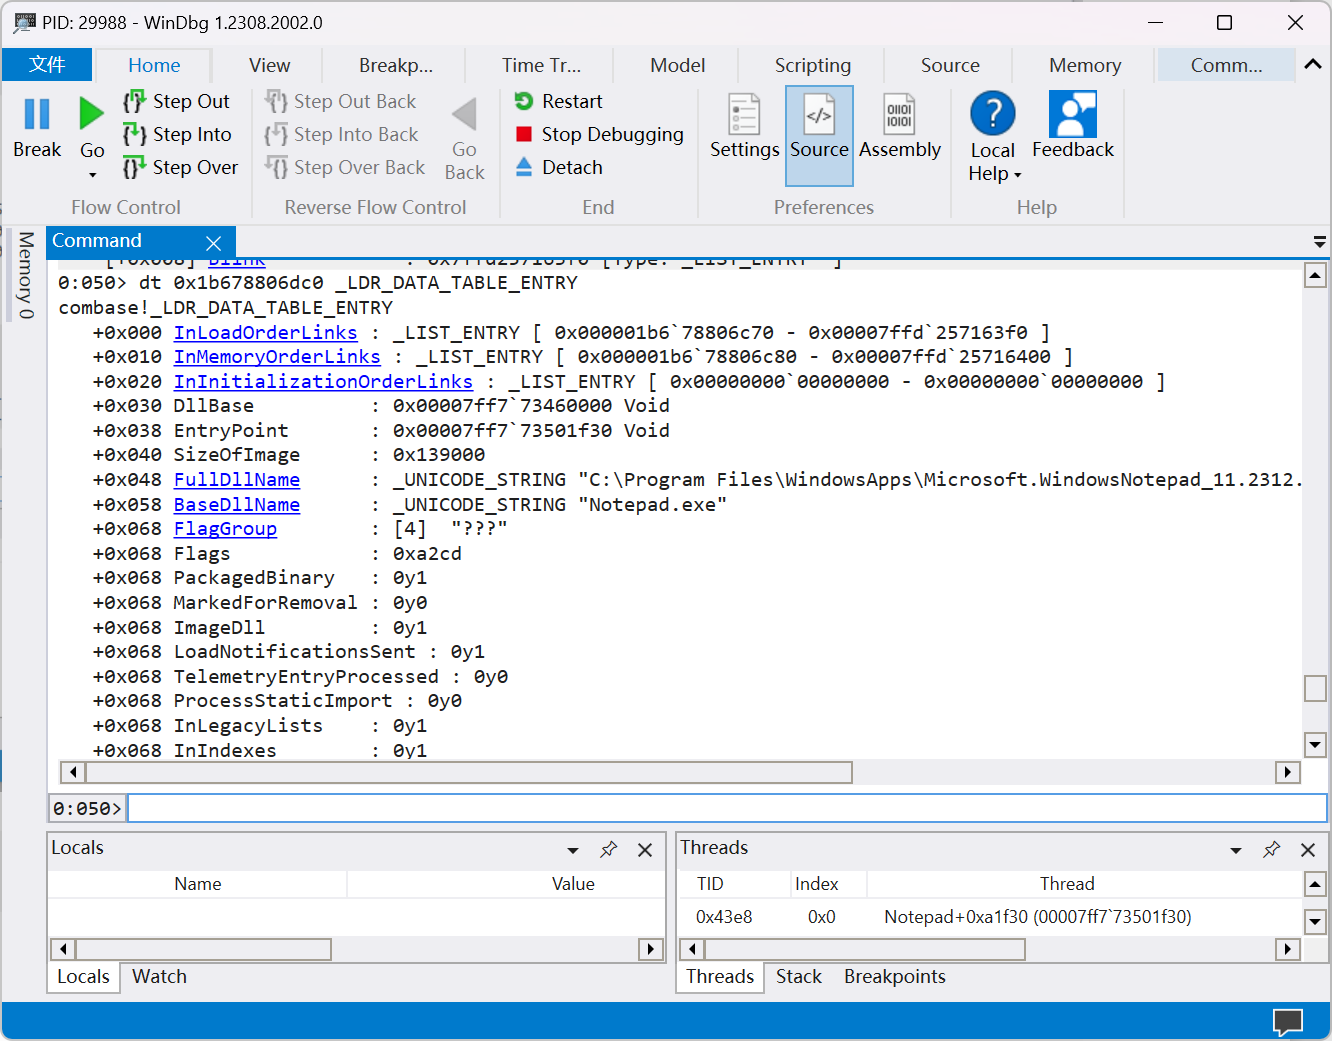Screen dimensions: 1332x1041
Task: Open the Command ribbon tab
Action: 1226,65
